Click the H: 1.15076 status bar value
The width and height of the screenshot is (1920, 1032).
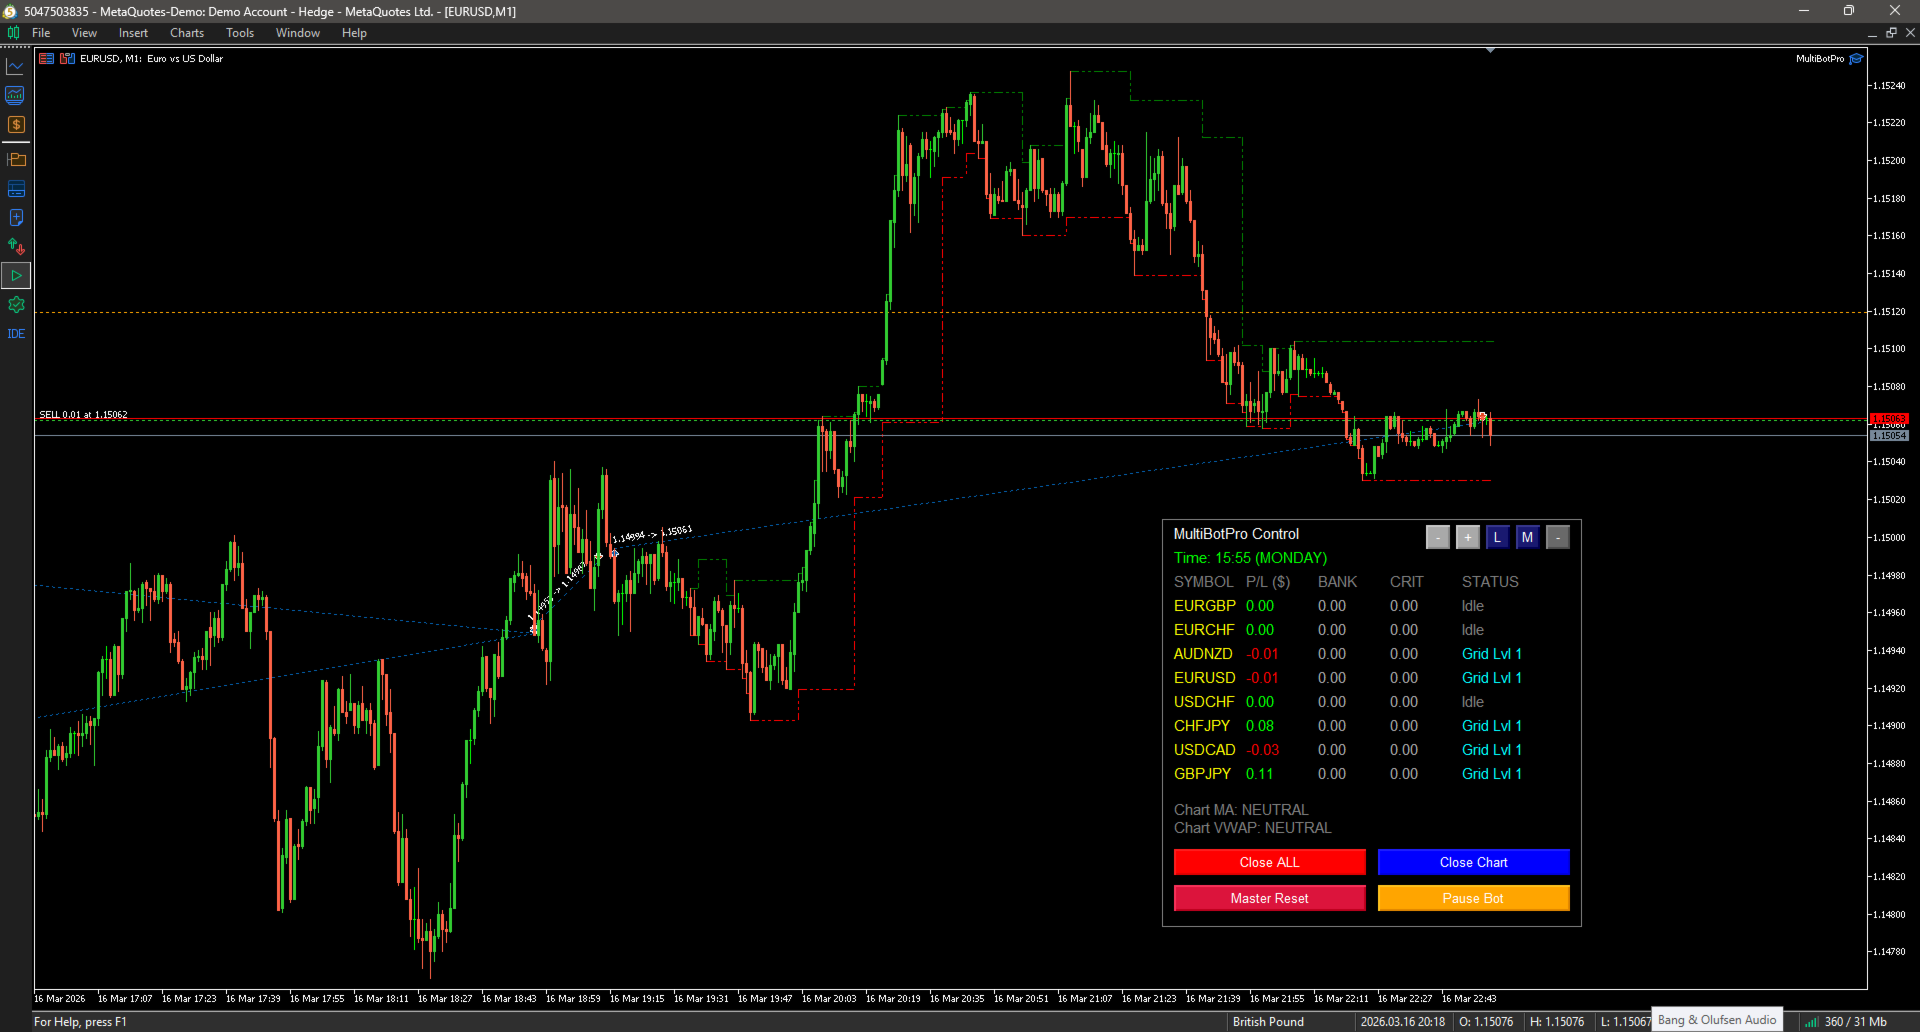click(1557, 1022)
